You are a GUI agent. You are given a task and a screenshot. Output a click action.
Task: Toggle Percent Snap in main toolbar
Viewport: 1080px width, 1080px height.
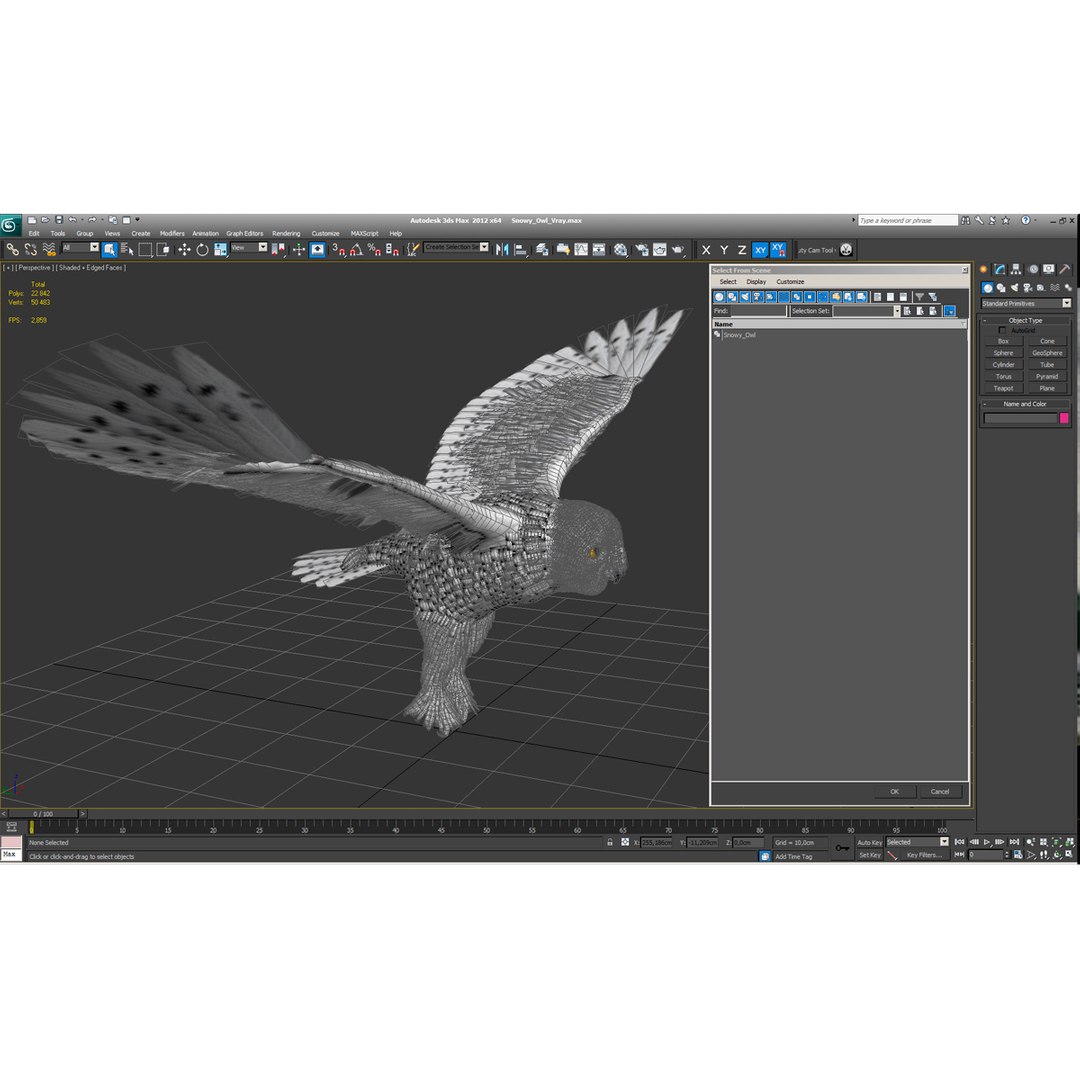coord(374,249)
